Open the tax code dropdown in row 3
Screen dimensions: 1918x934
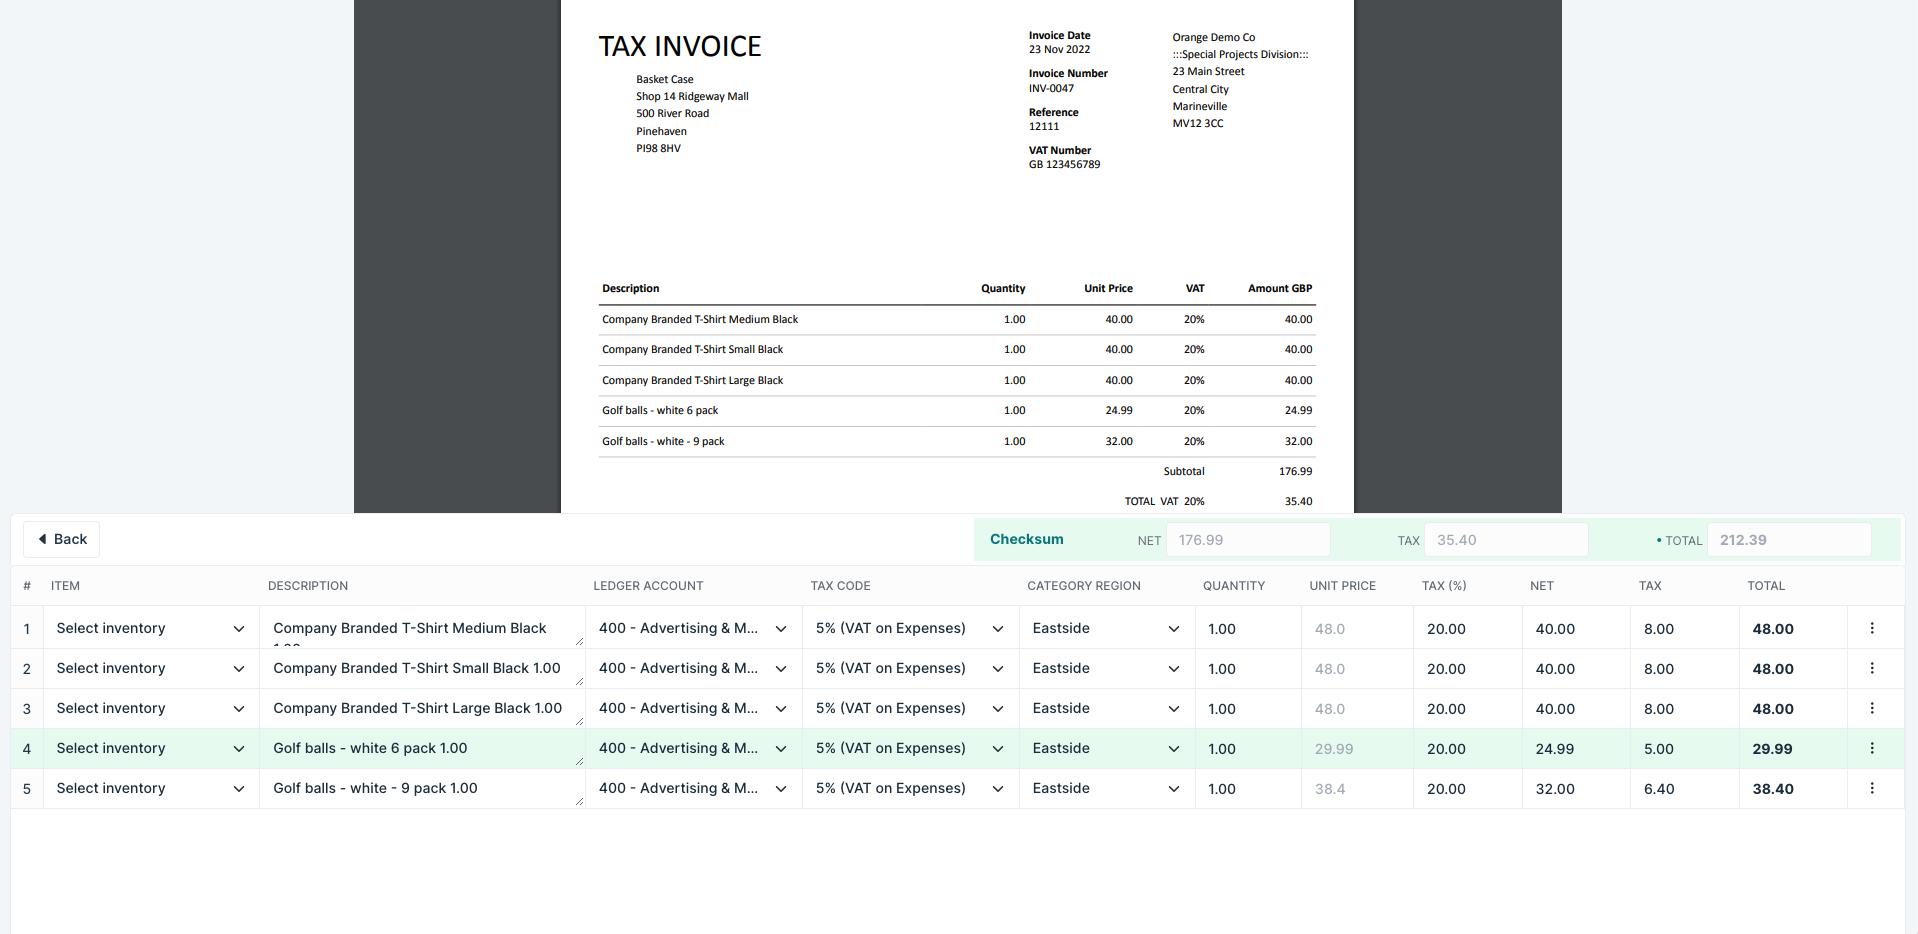point(910,708)
